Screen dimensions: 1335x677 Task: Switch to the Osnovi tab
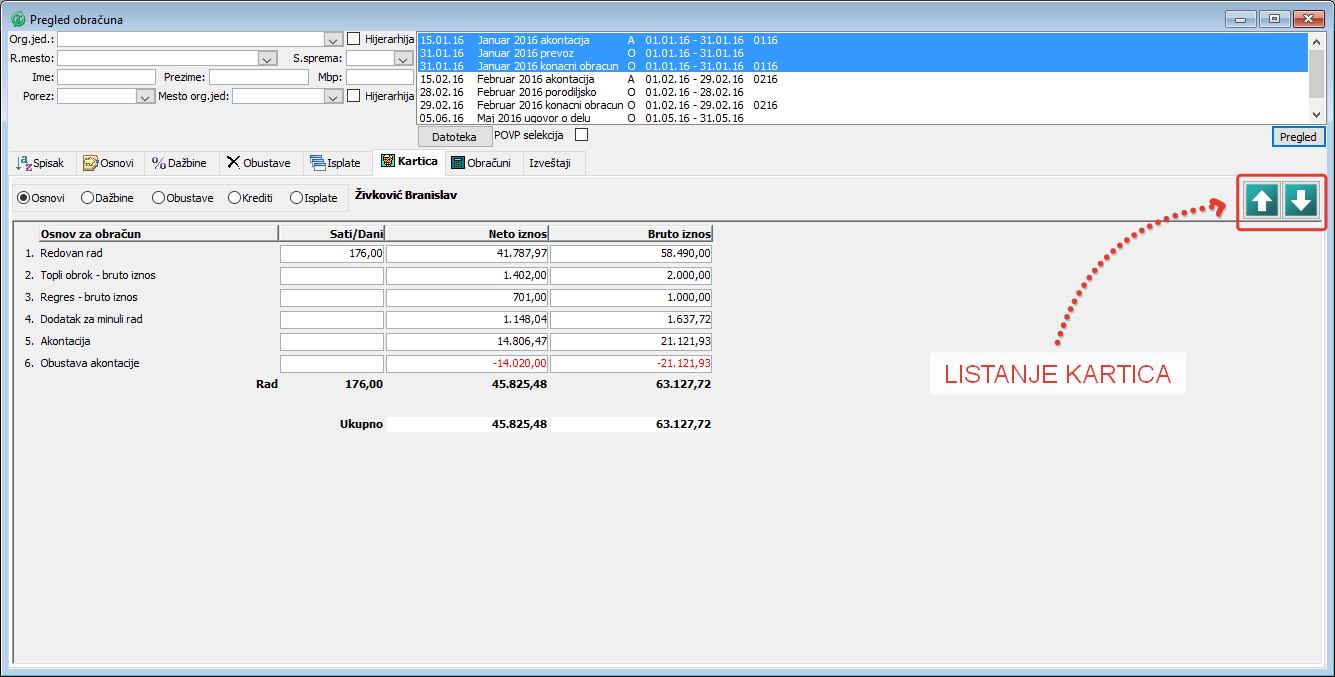pyautogui.click(x=109, y=163)
